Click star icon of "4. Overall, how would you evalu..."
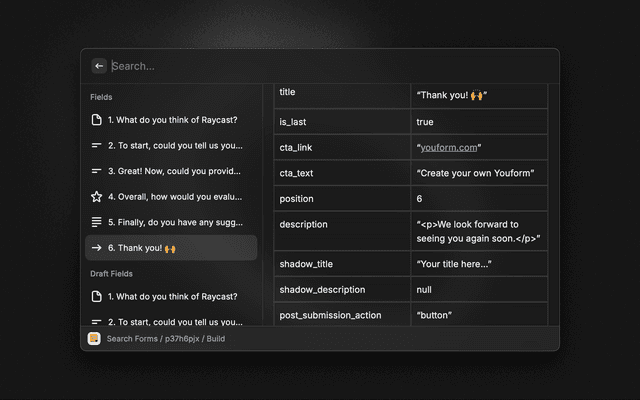The image size is (640, 400). tap(97, 197)
